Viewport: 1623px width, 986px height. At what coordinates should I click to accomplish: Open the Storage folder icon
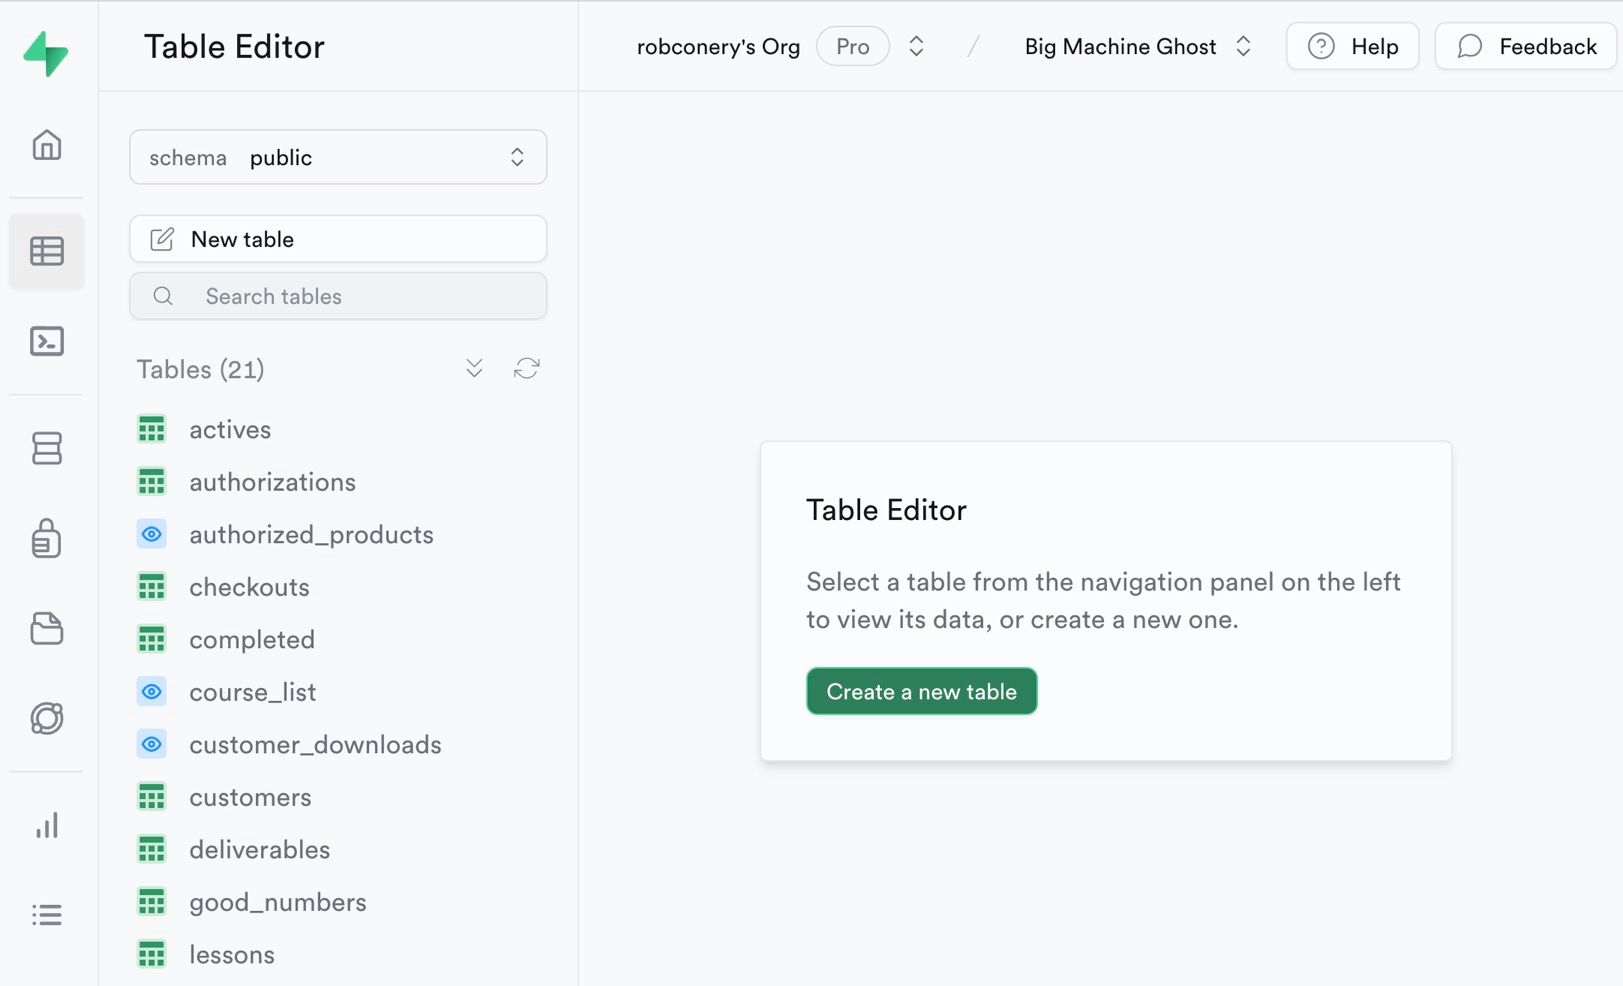pos(47,629)
